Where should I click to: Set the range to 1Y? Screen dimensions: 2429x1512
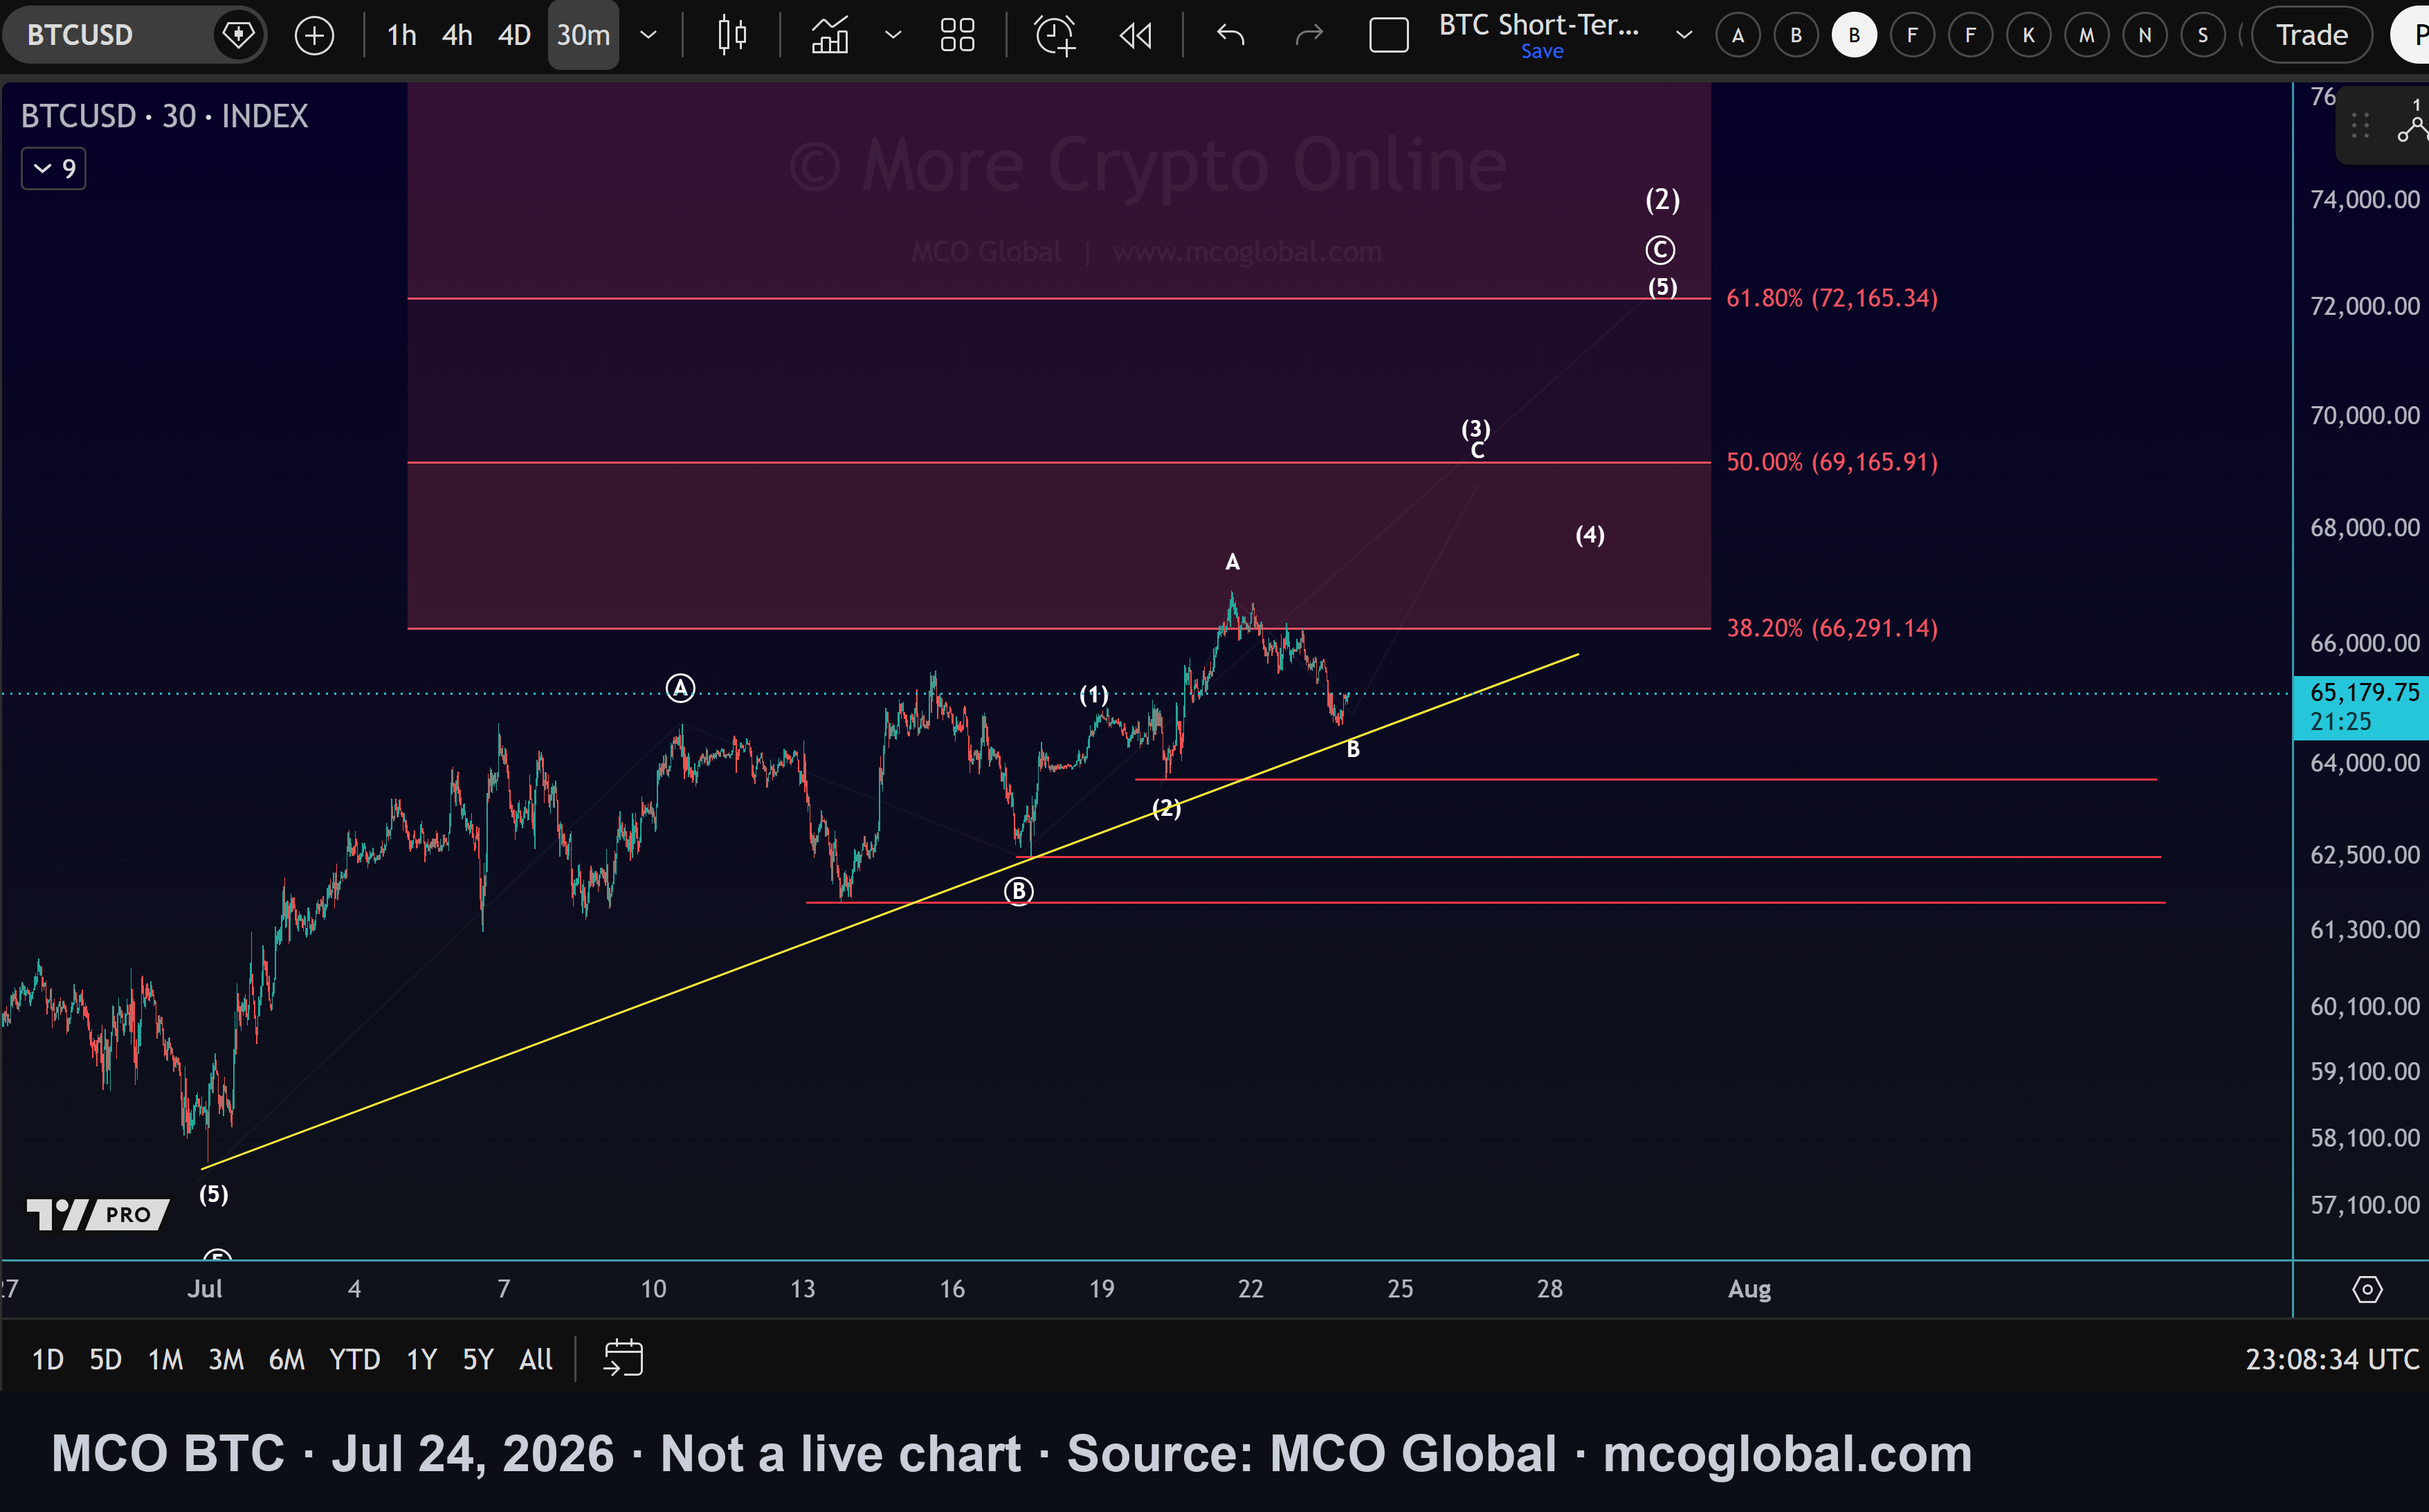422,1360
